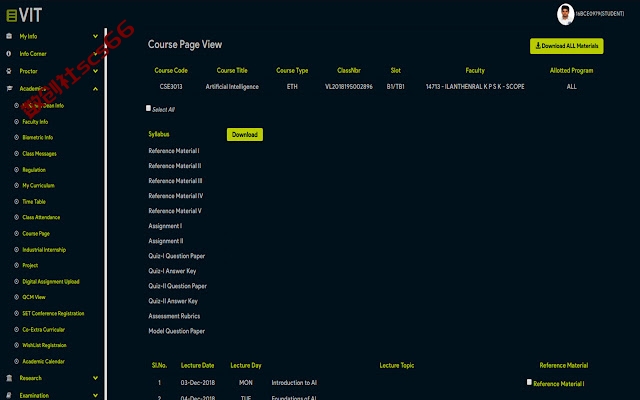
Task: Click the bullet icon beside Industrial Internship
Action: (x=16, y=249)
